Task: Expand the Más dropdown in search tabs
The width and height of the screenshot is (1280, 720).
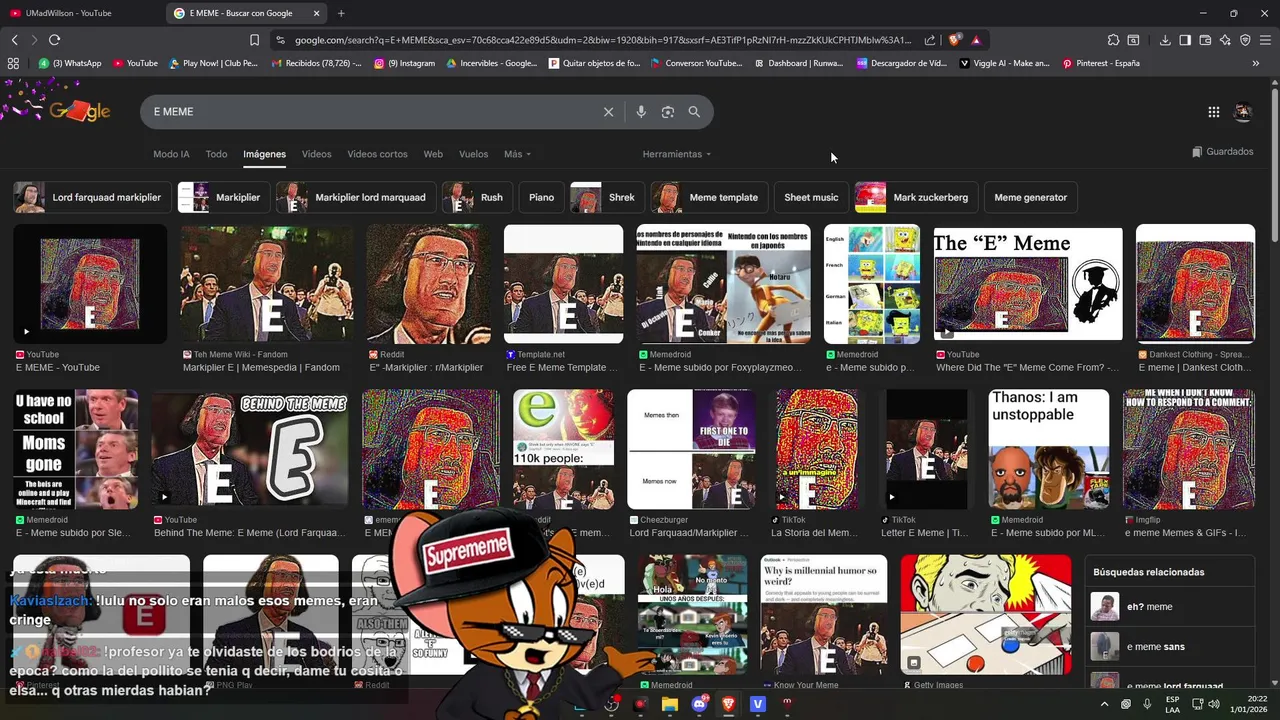Action: pyautogui.click(x=517, y=154)
